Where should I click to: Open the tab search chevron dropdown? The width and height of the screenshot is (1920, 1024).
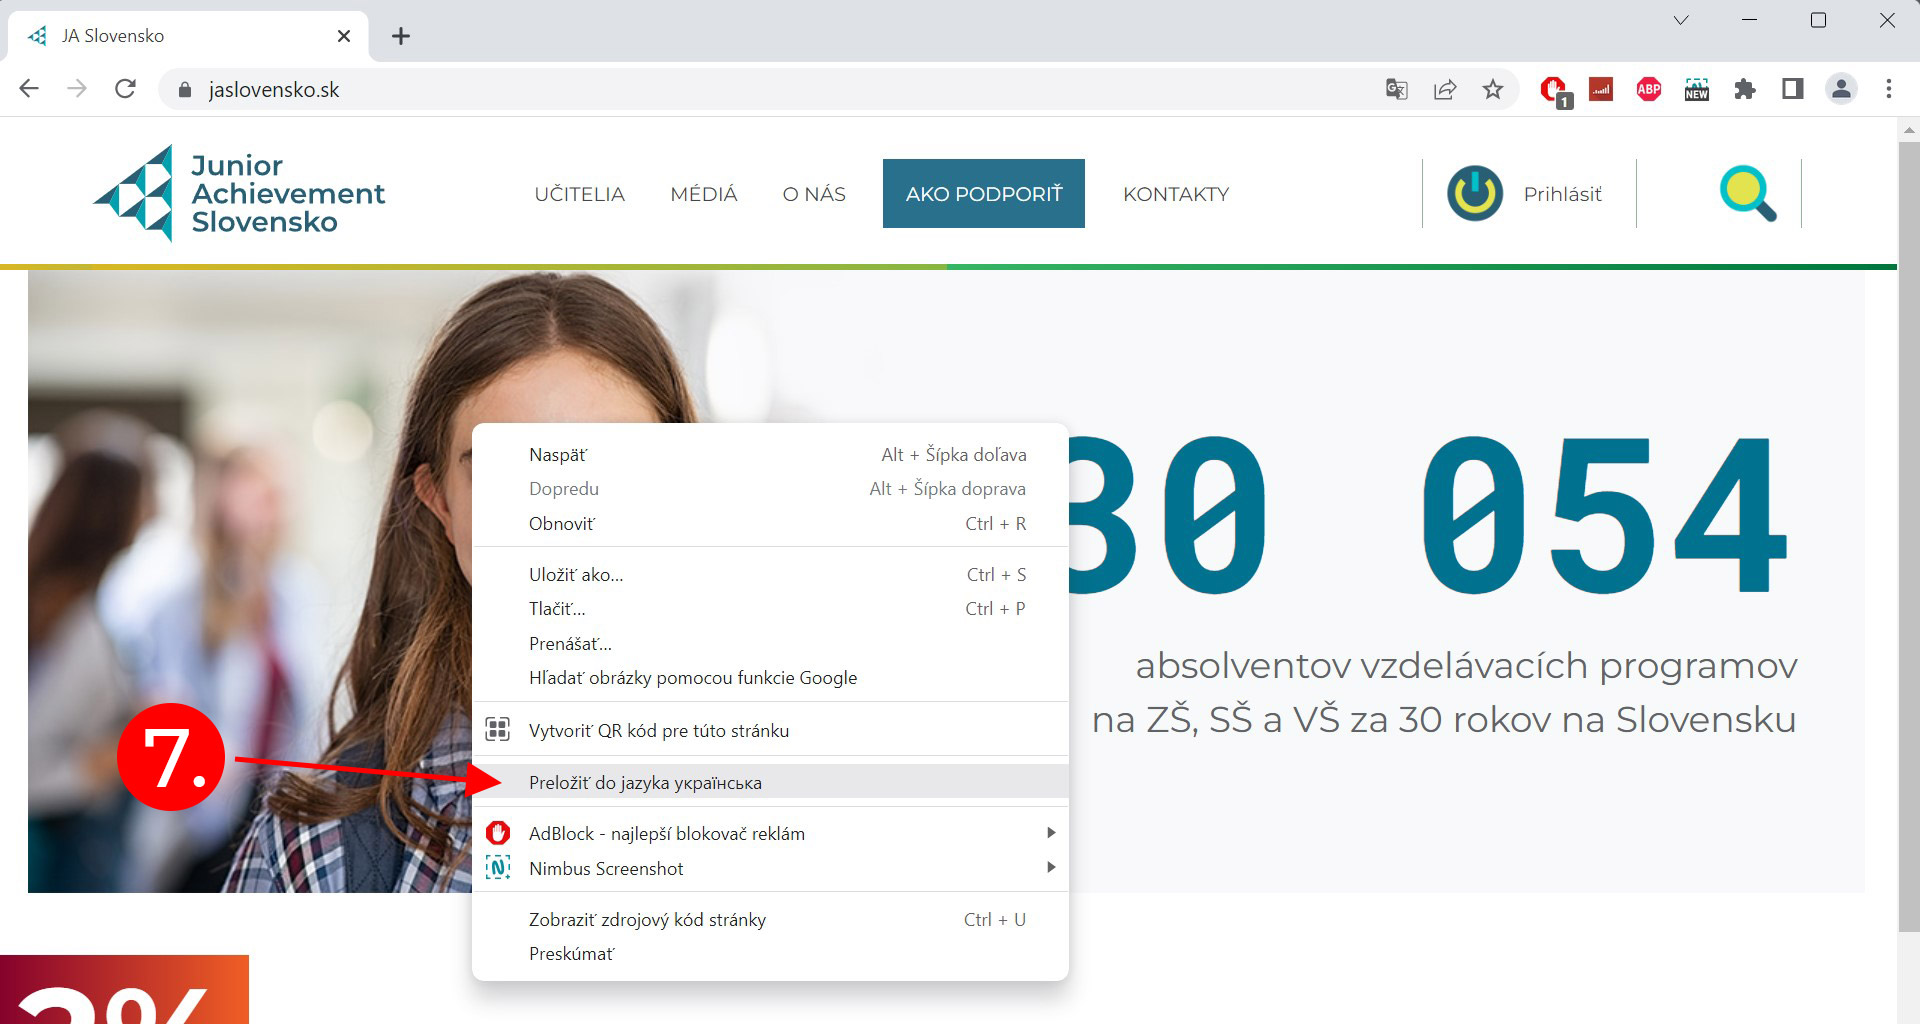point(1680,19)
